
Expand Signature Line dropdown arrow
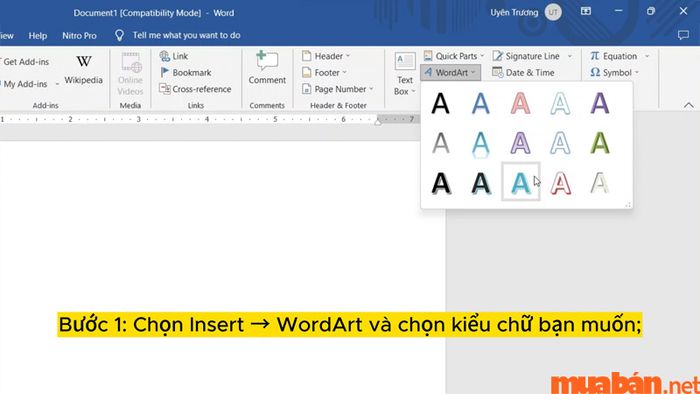click(x=570, y=56)
